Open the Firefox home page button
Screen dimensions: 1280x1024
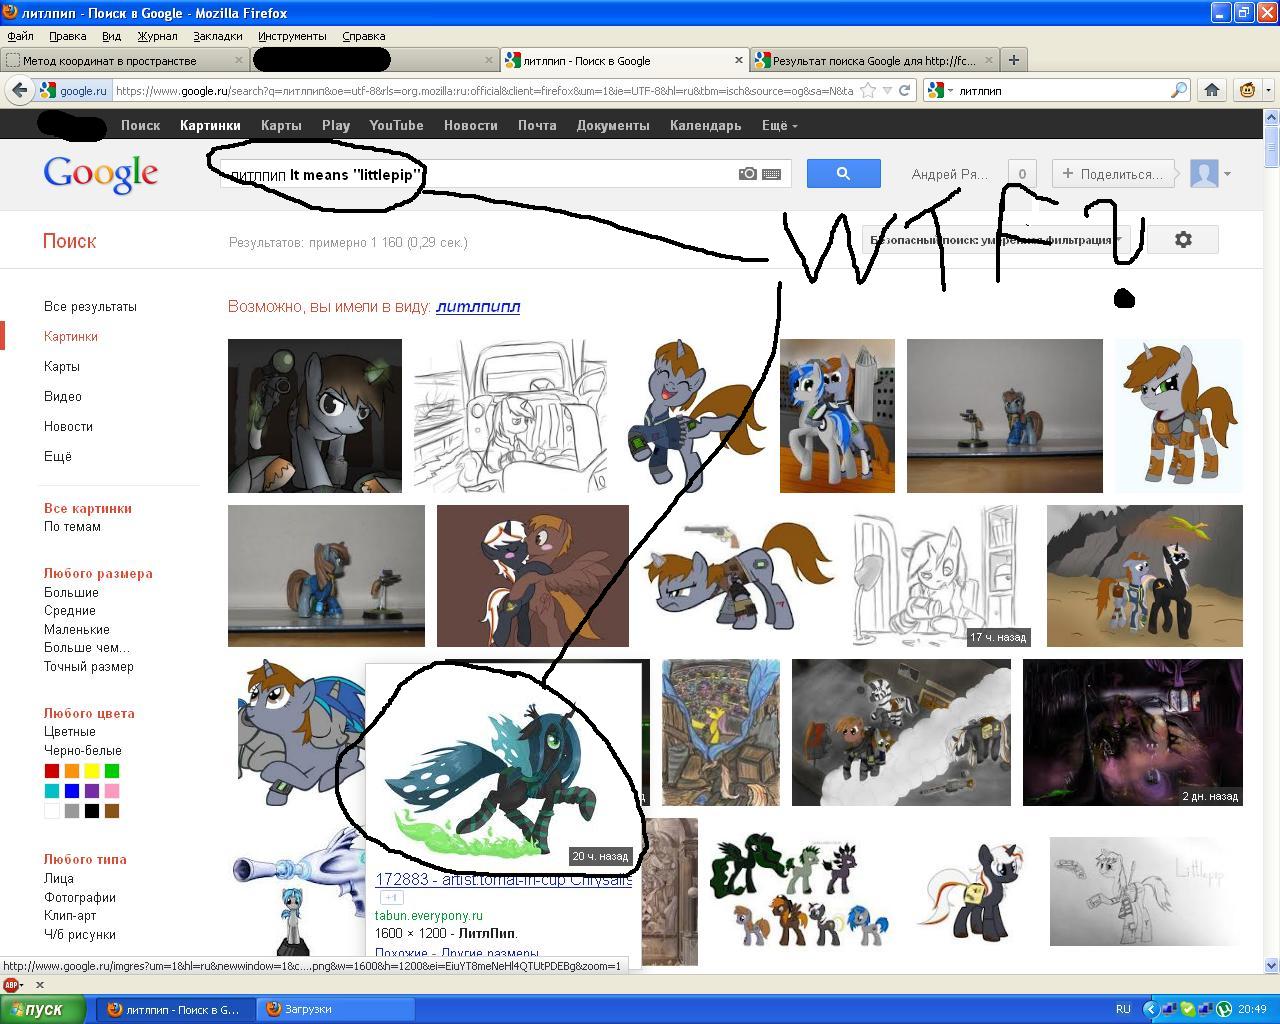coord(1212,90)
